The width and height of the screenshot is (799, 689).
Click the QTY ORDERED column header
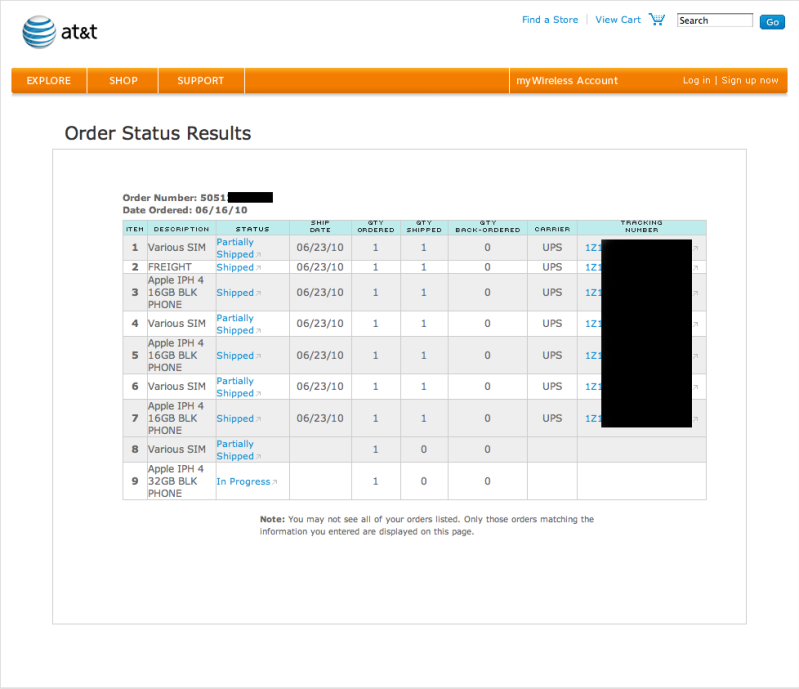(376, 227)
